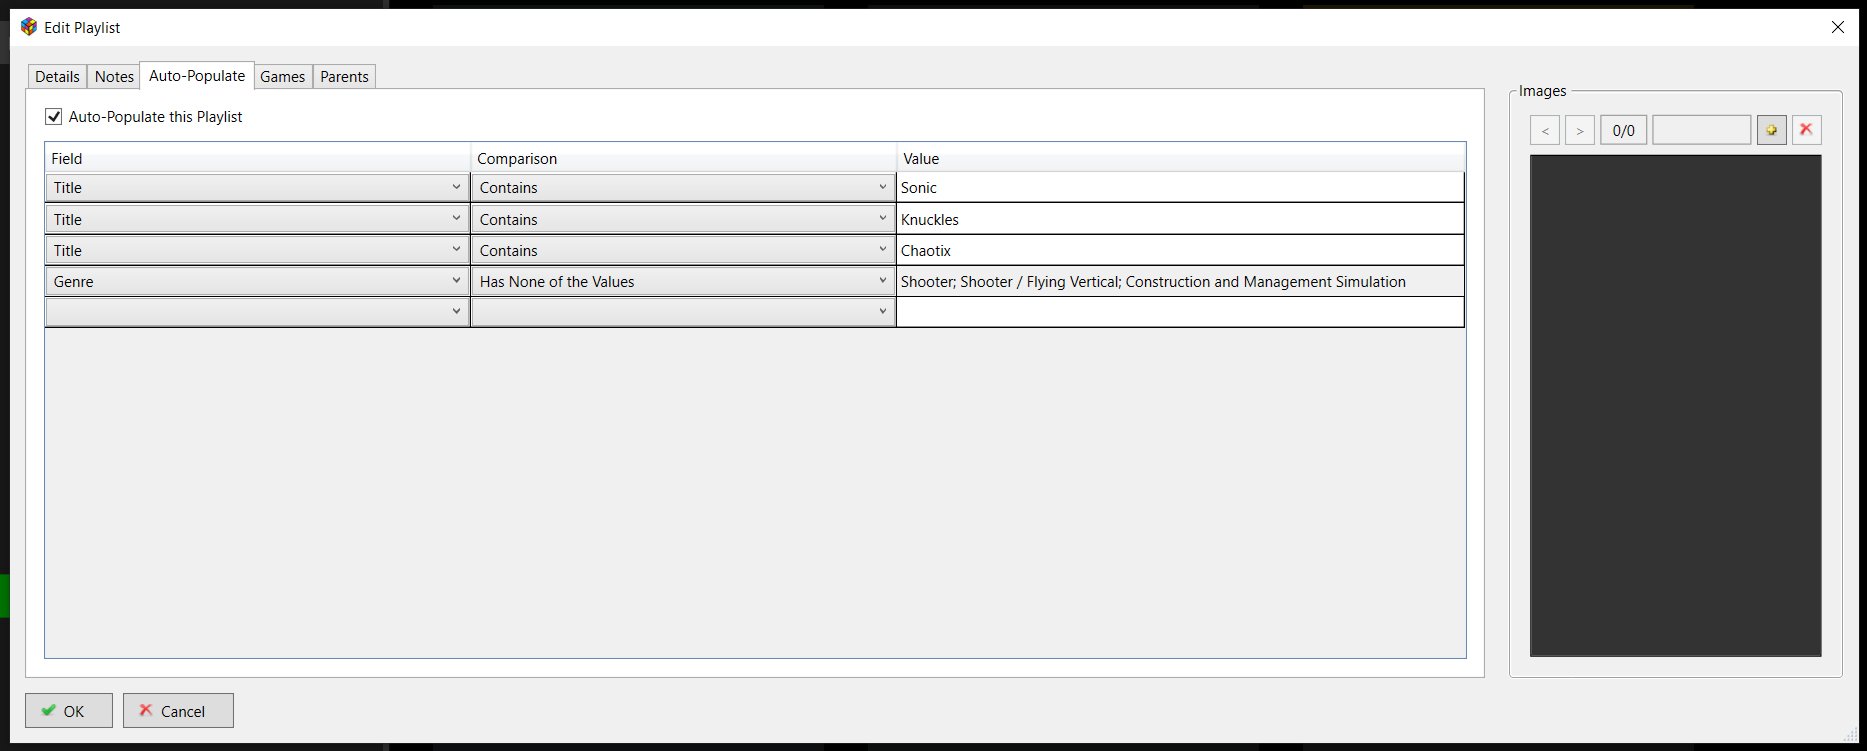Switch to the Parents tab
This screenshot has width=1867, height=751.
pyautogui.click(x=344, y=77)
